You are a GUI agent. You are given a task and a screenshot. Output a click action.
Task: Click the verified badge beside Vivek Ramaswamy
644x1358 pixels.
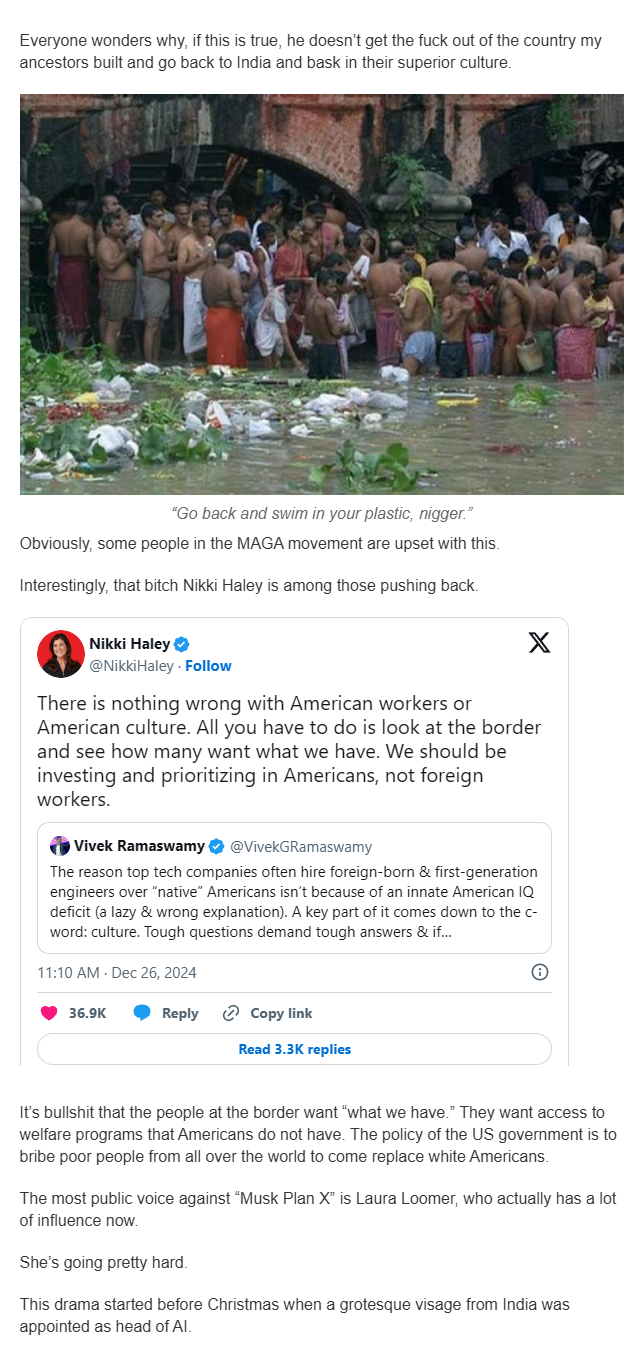tap(215, 846)
